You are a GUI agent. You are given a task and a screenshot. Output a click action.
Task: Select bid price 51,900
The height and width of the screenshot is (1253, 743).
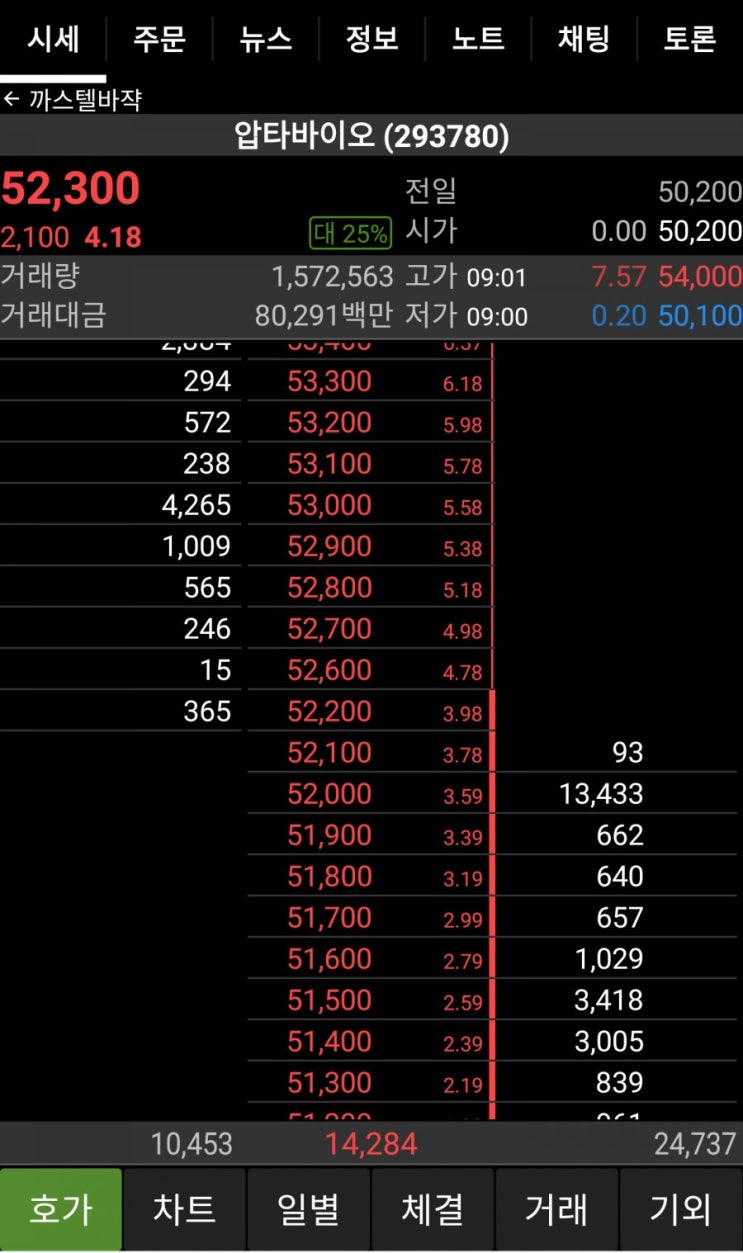tap(329, 835)
